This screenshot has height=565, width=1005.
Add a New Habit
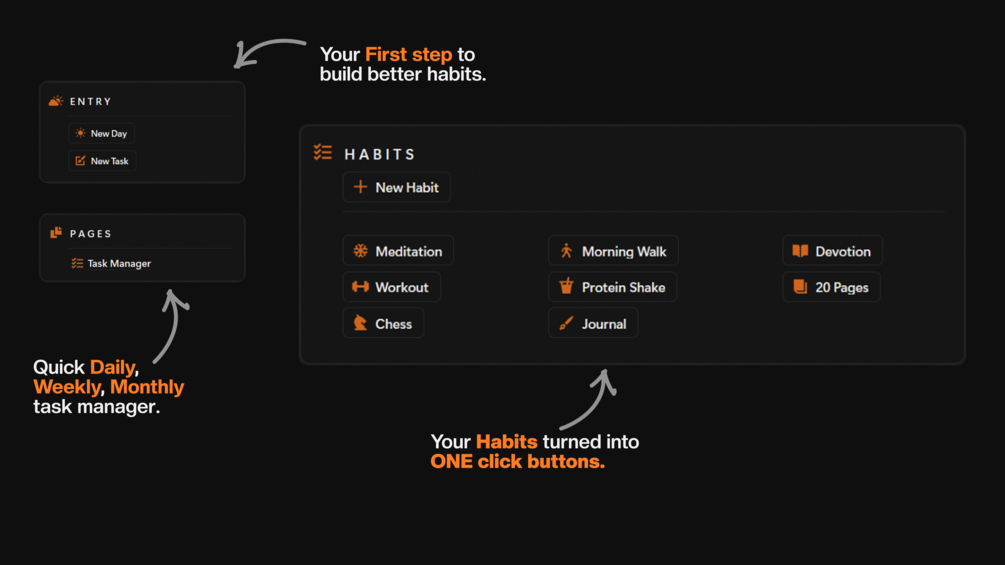pyautogui.click(x=397, y=187)
